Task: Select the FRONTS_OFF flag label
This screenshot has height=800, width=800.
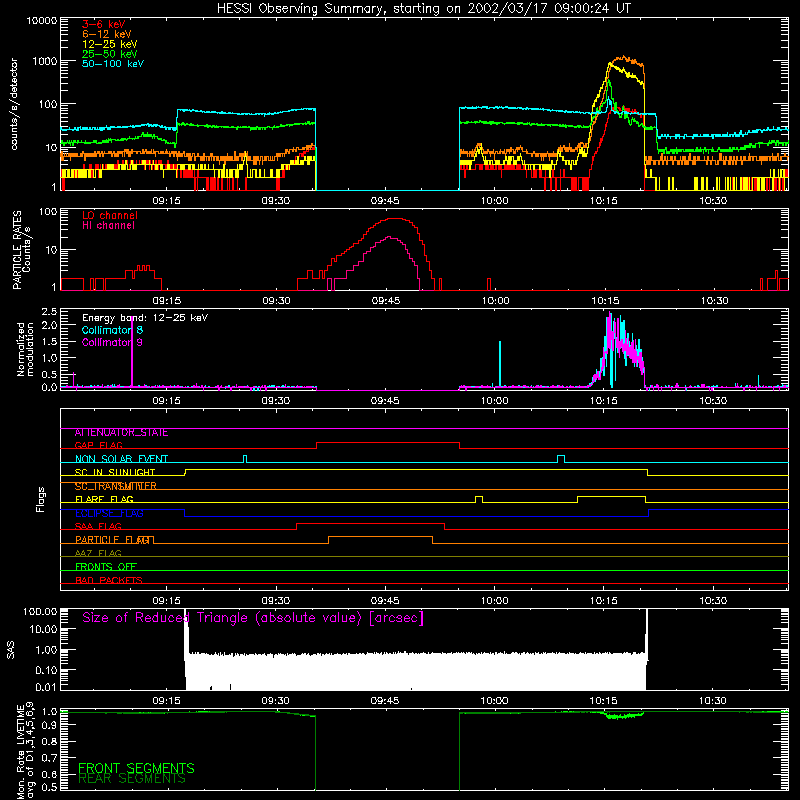Action: (106, 567)
